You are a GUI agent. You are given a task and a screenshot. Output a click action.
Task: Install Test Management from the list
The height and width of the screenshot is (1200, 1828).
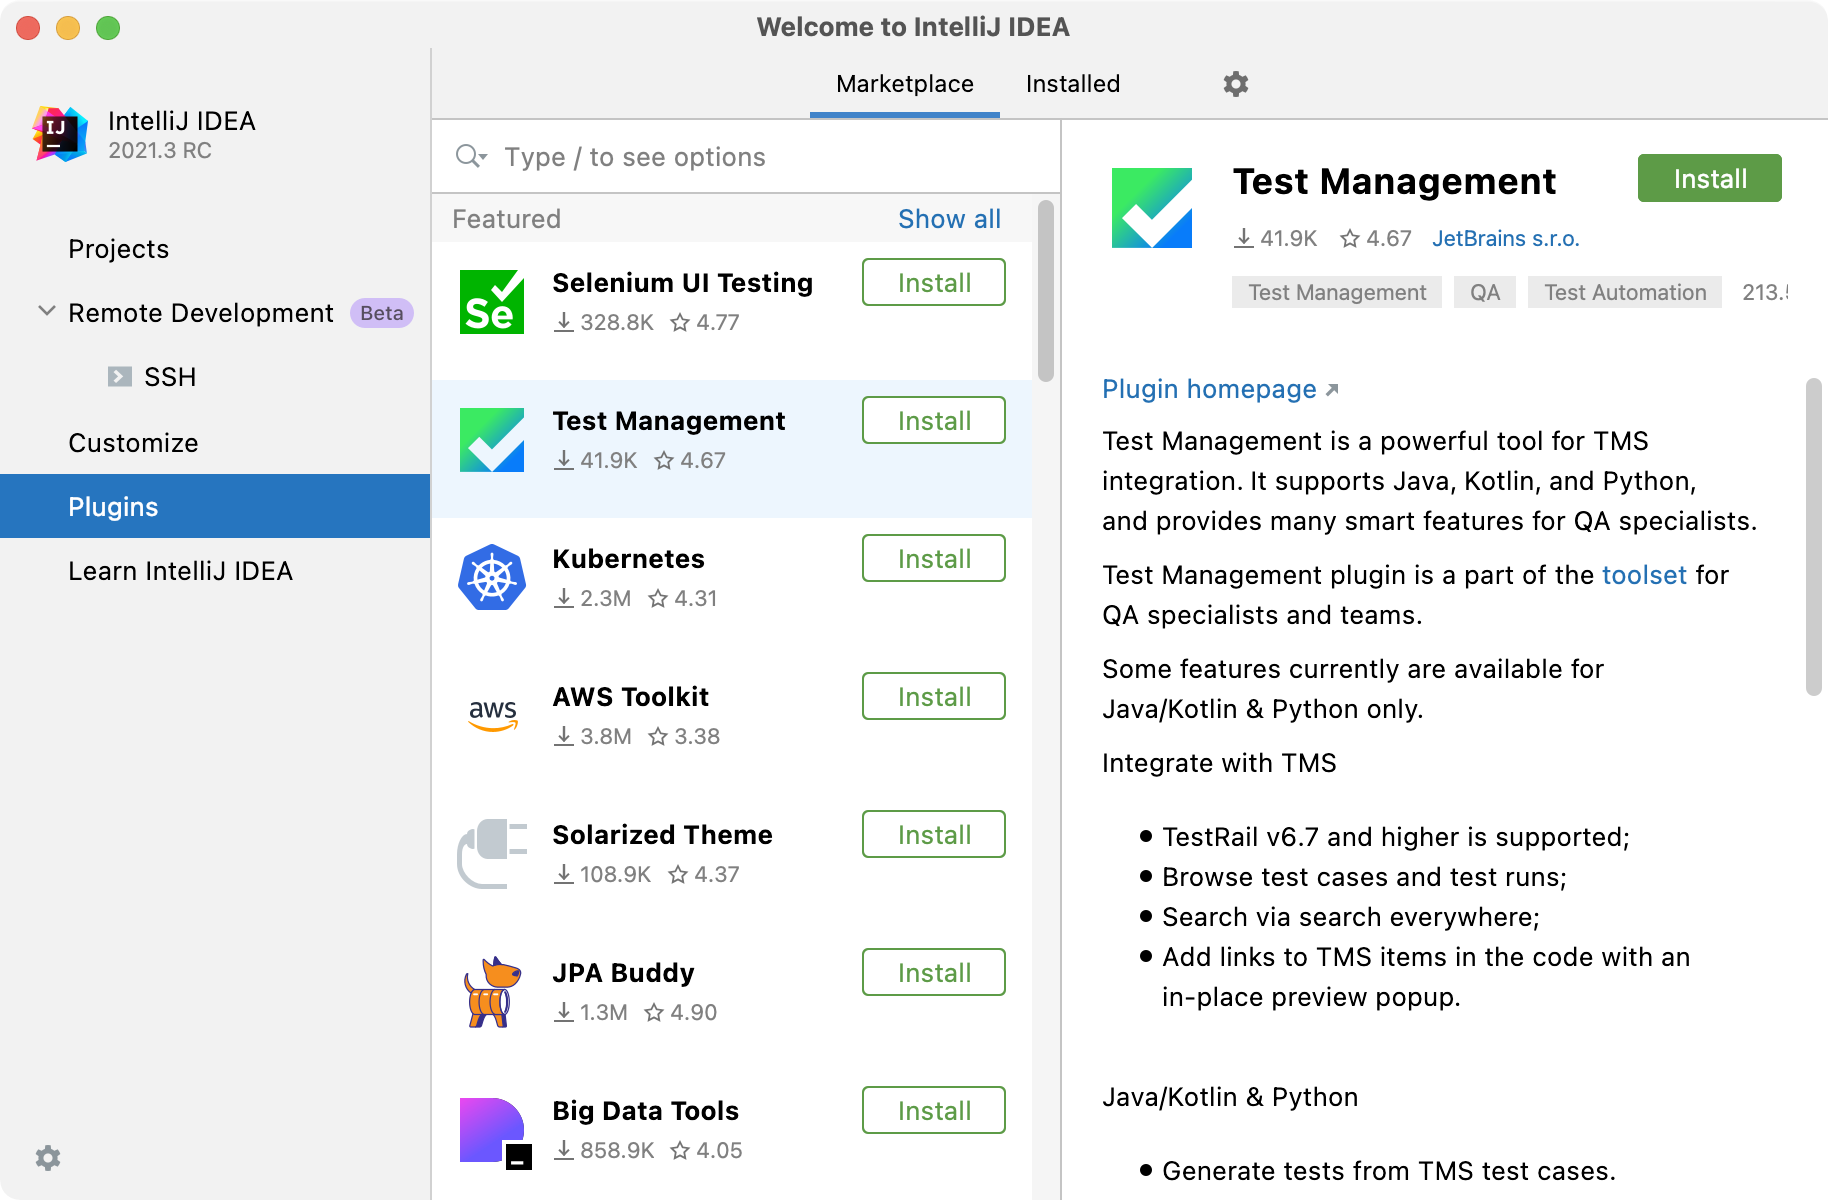point(934,421)
